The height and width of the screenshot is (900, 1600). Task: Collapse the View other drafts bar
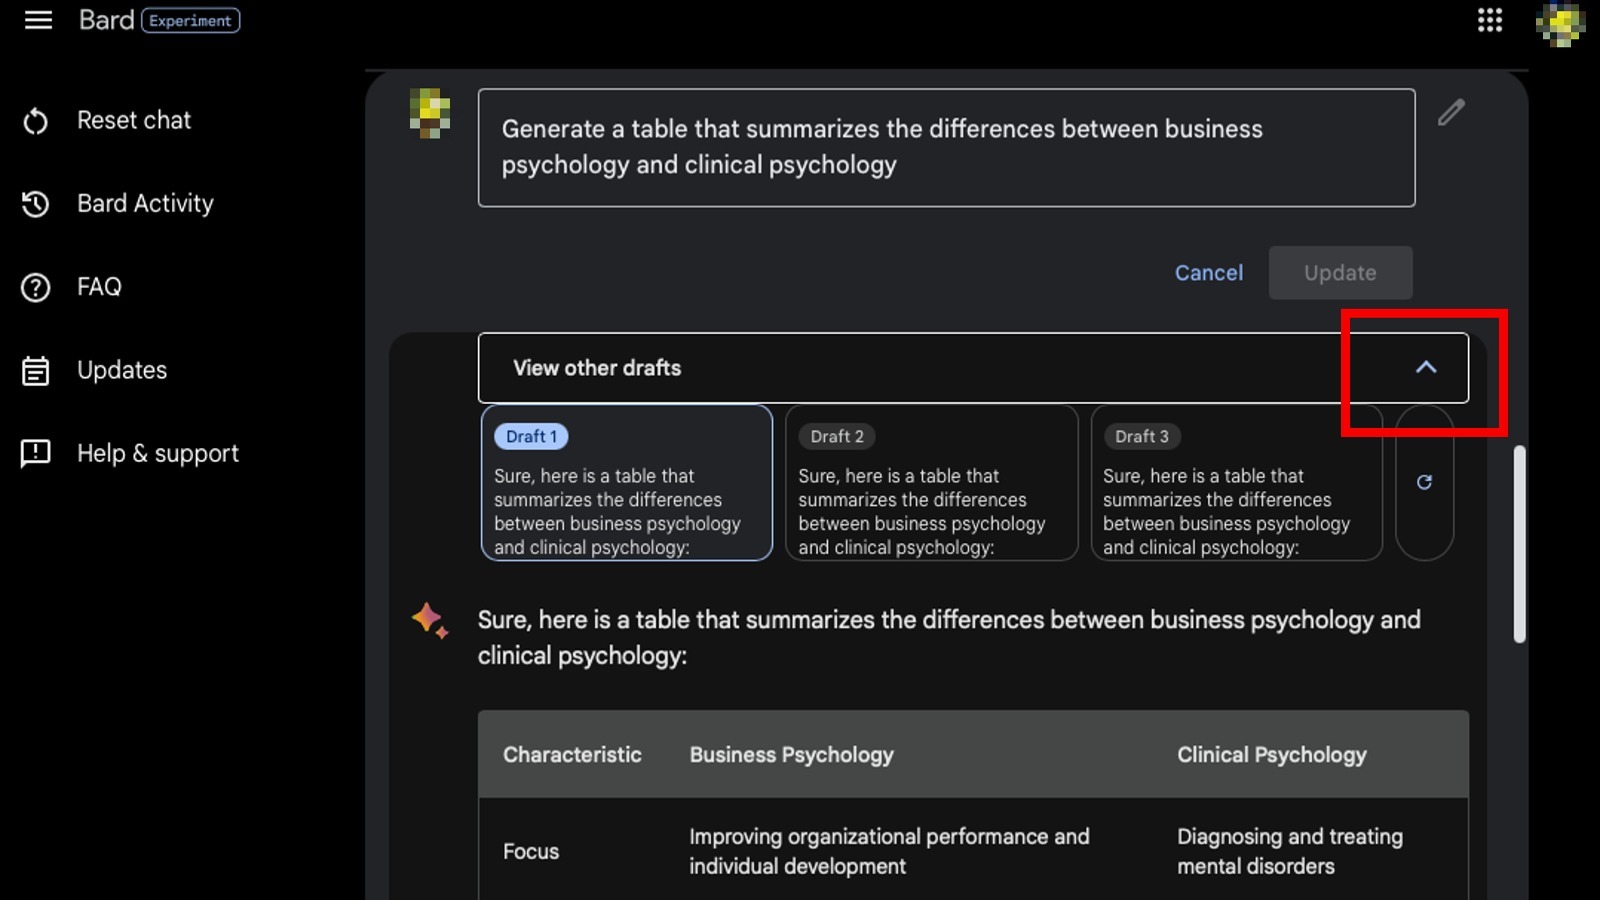[900, 368]
